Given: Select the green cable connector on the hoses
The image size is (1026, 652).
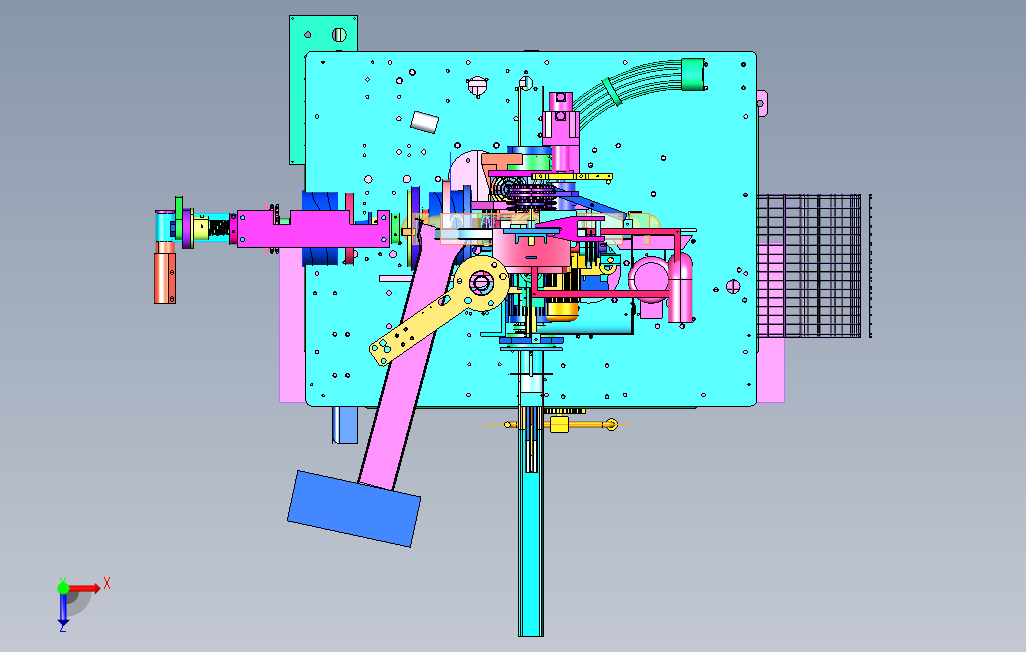Looking at the screenshot, I should point(692,74).
